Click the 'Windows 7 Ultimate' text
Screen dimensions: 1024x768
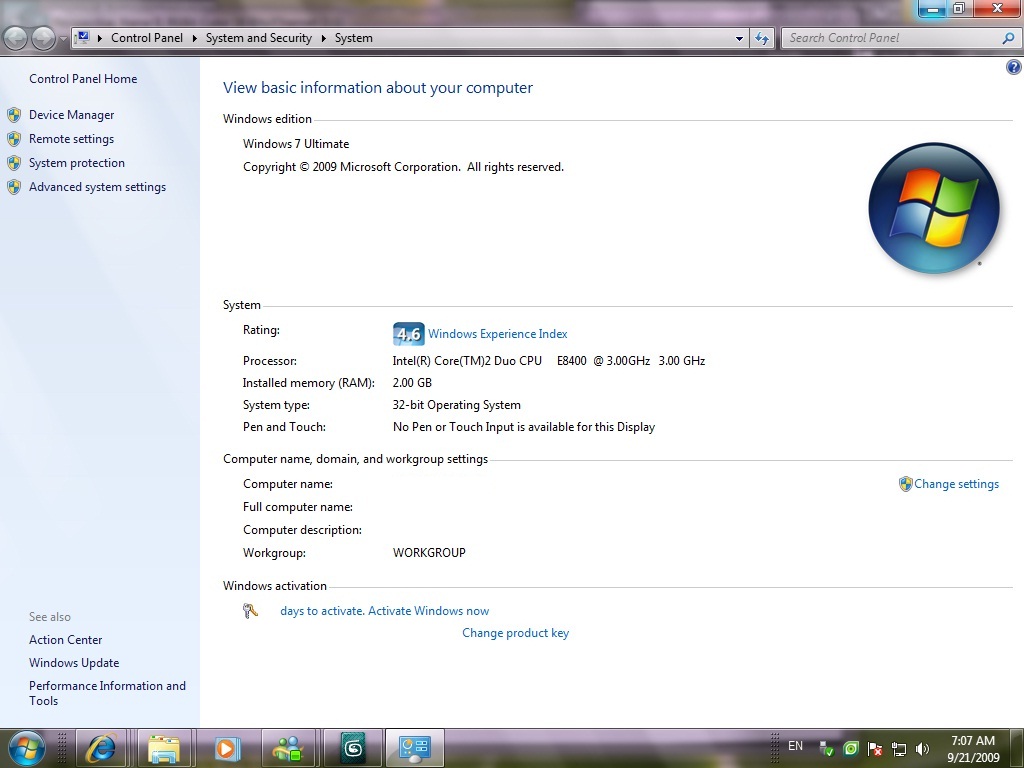[x=296, y=144]
